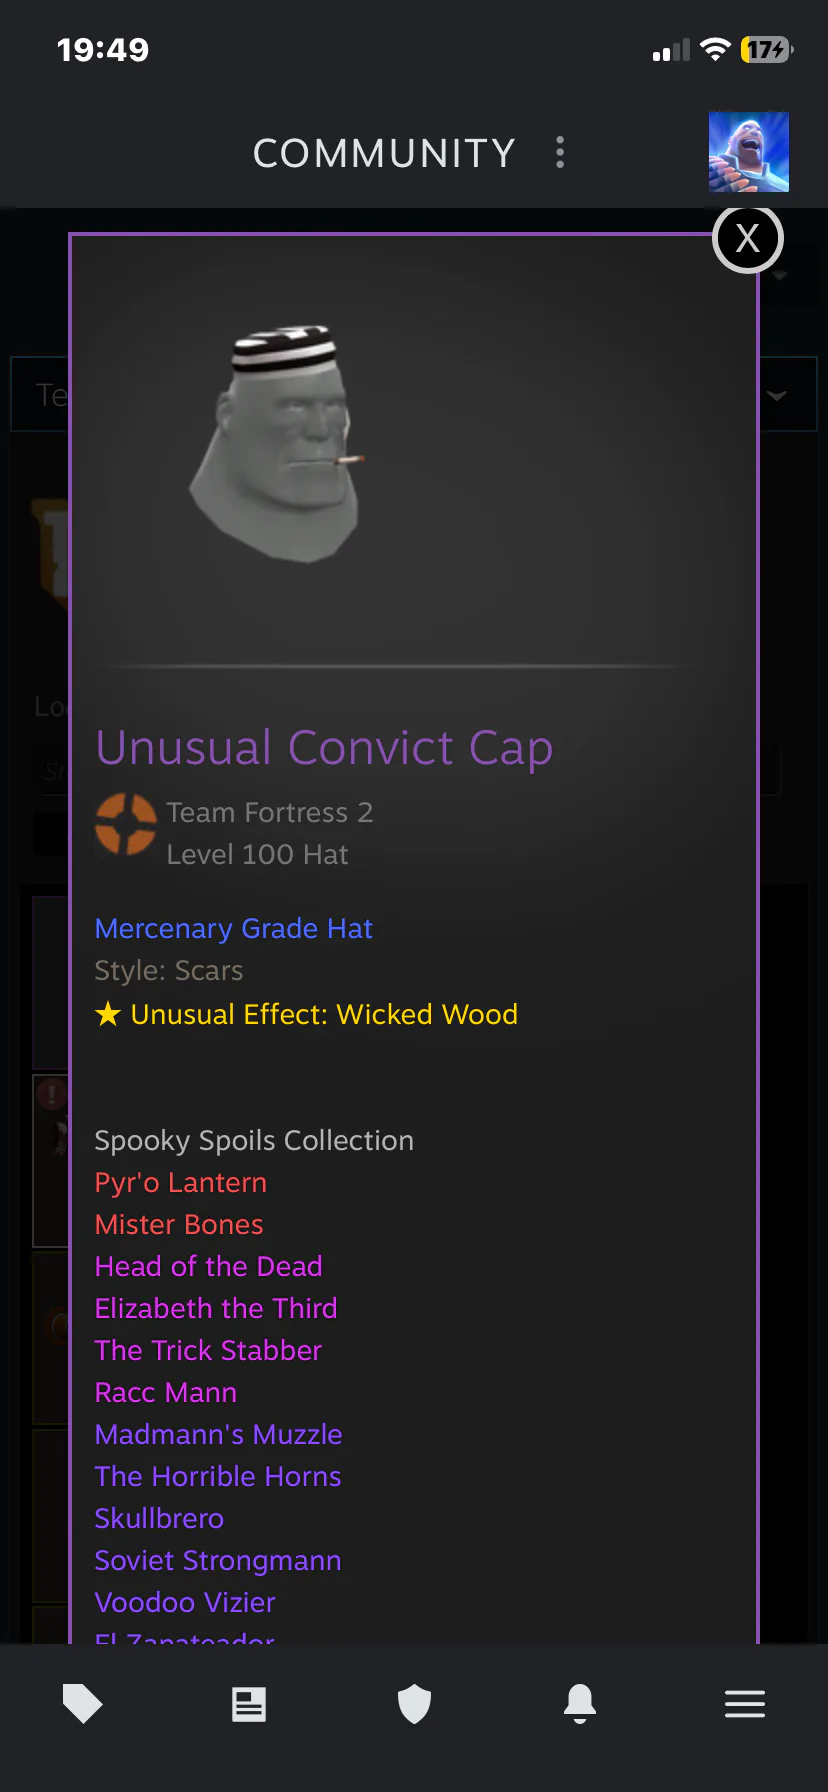Tap the COMMUNITY header title

point(384,153)
